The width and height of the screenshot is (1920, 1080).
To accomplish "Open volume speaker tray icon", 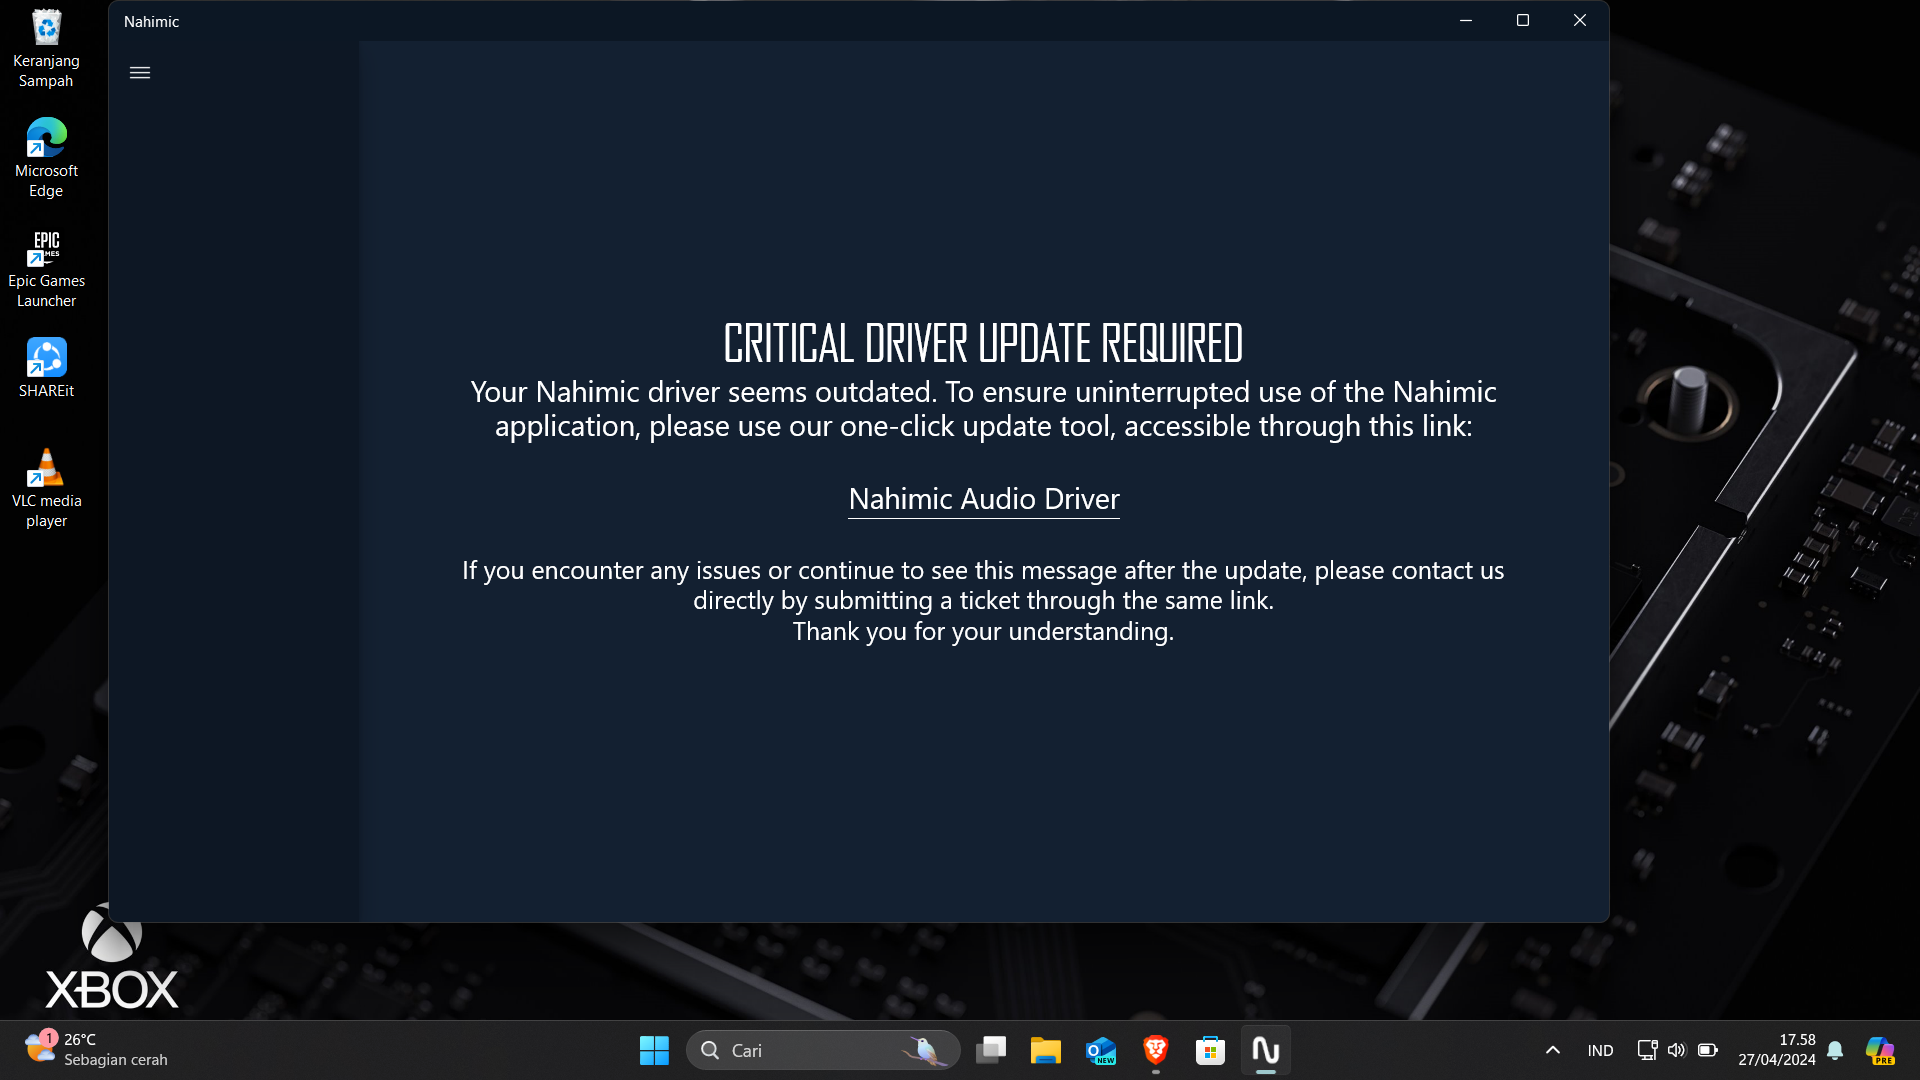I will click(x=1677, y=1050).
